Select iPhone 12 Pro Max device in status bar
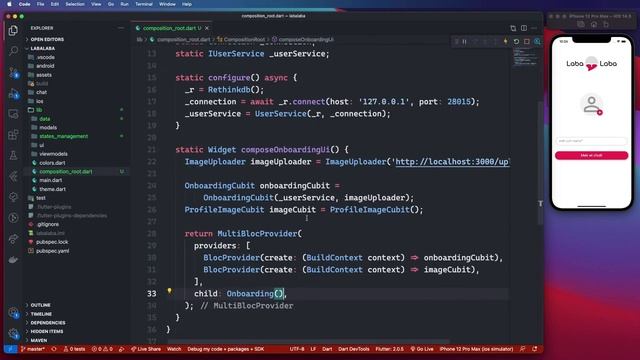The image size is (640, 360). [476, 349]
